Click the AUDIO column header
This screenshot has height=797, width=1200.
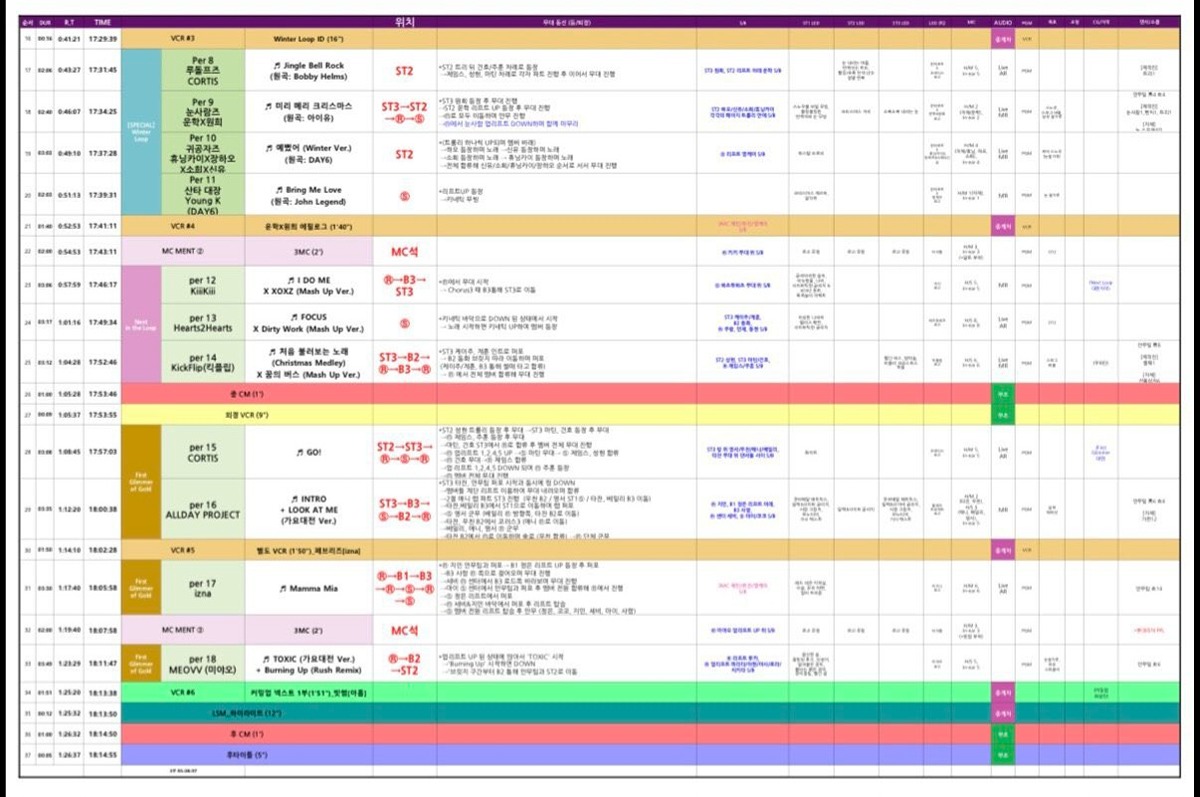[x=1002, y=21]
